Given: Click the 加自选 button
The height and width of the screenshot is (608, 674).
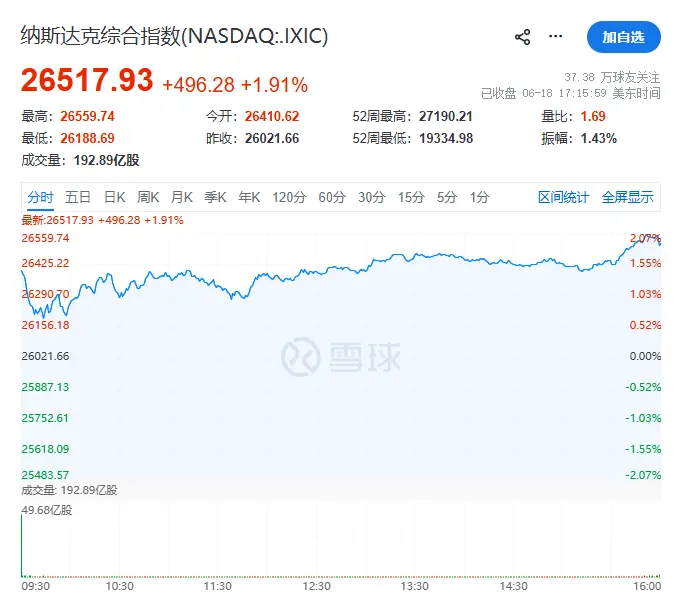Looking at the screenshot, I should tap(623, 37).
